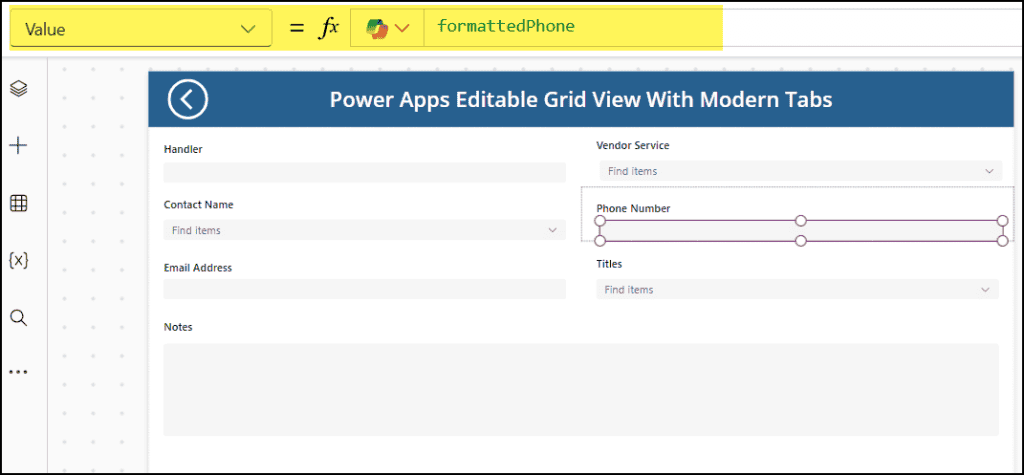This screenshot has width=1024, height=475.
Task: Open the more options ellipsis
Action: click(18, 372)
